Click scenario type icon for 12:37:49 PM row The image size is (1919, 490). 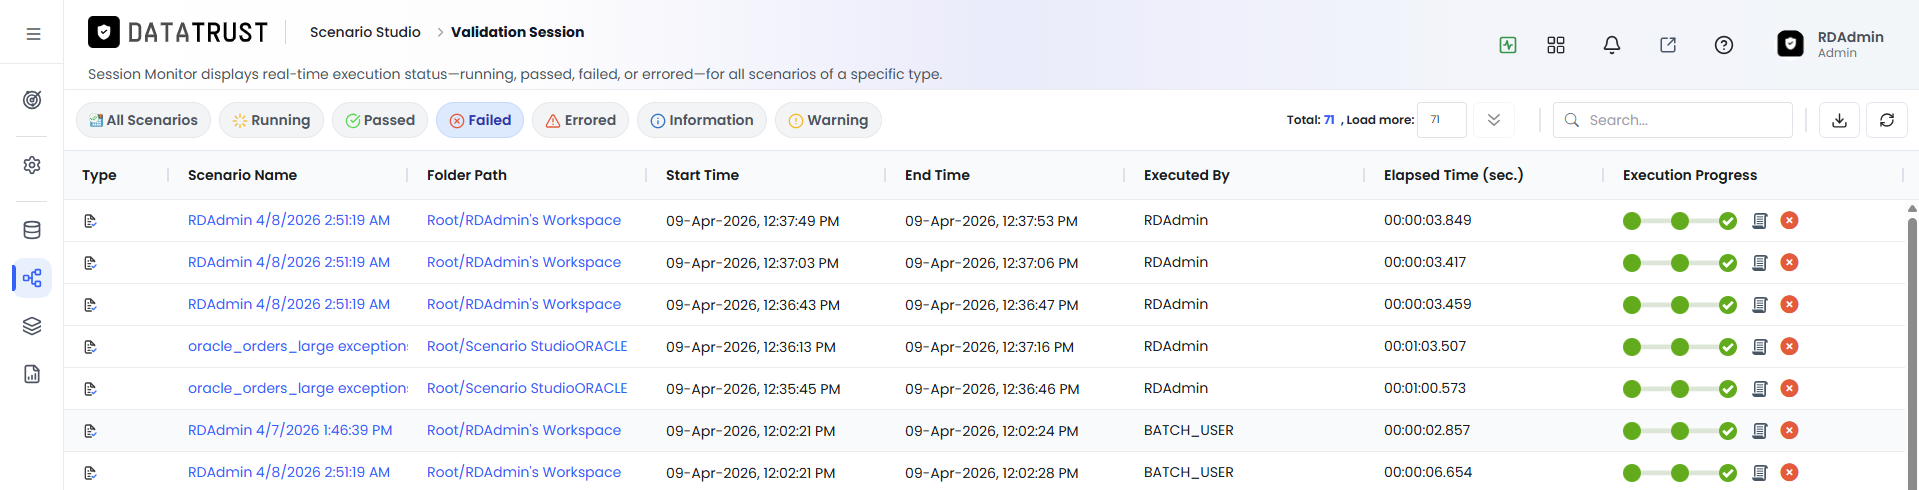pos(90,221)
